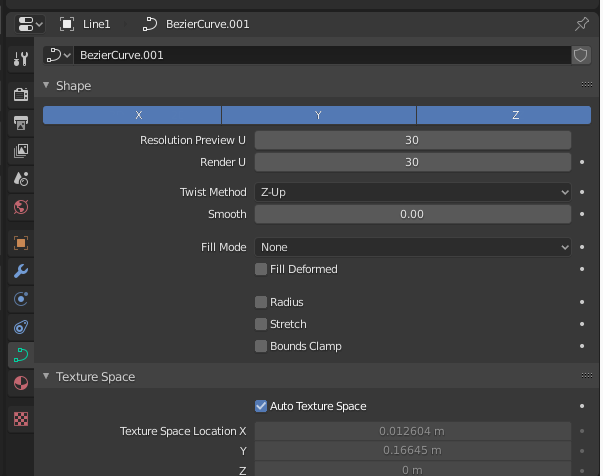Open the Object Data curve properties tab

tap(21, 355)
